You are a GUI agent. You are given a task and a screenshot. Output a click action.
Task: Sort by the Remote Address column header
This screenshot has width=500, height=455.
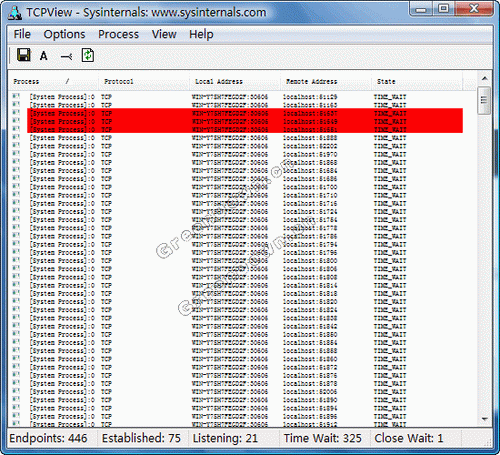(326, 81)
